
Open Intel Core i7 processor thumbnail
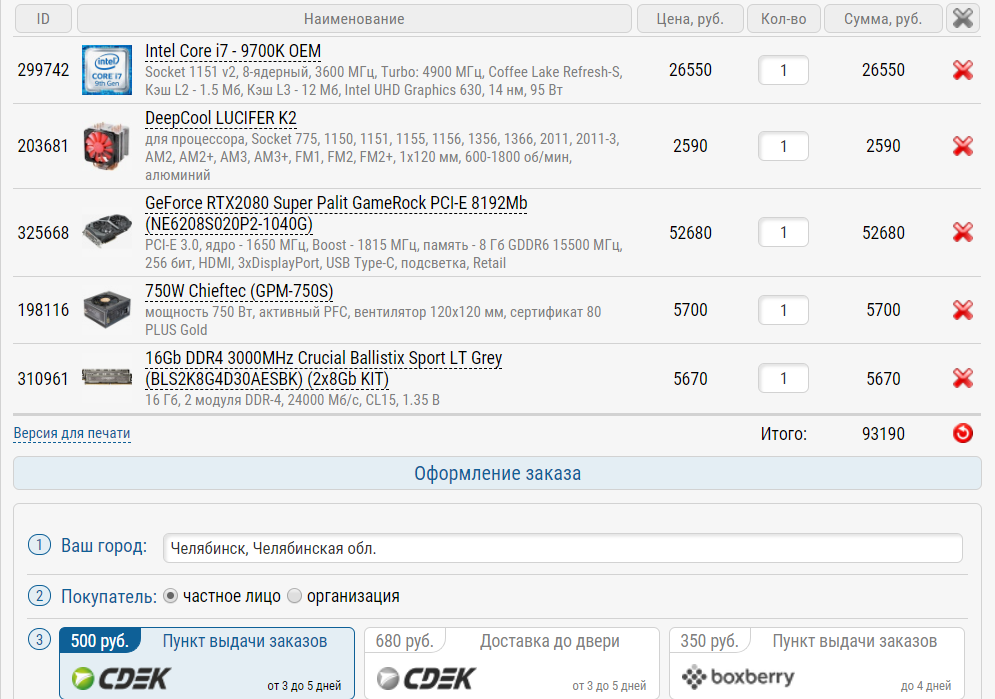pyautogui.click(x=107, y=70)
